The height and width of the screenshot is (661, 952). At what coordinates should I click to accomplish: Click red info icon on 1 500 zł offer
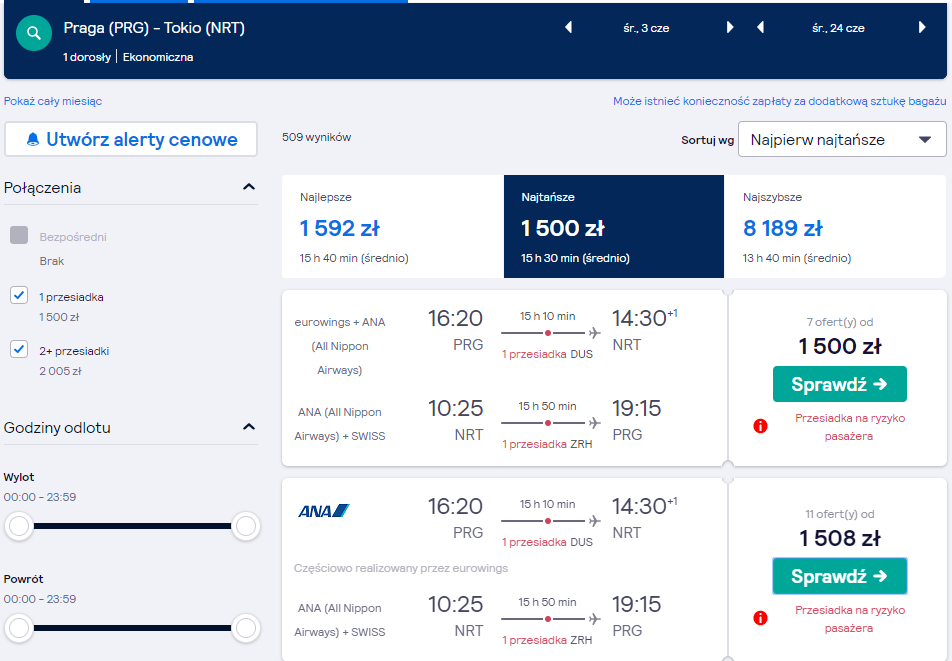pos(760,426)
